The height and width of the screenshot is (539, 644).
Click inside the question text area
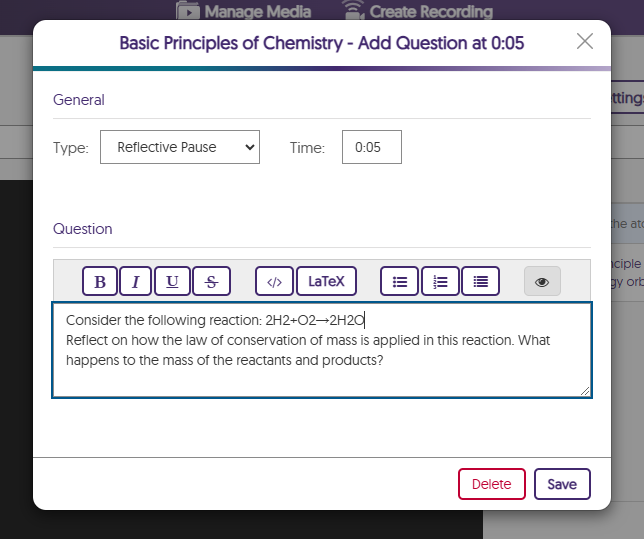point(322,350)
